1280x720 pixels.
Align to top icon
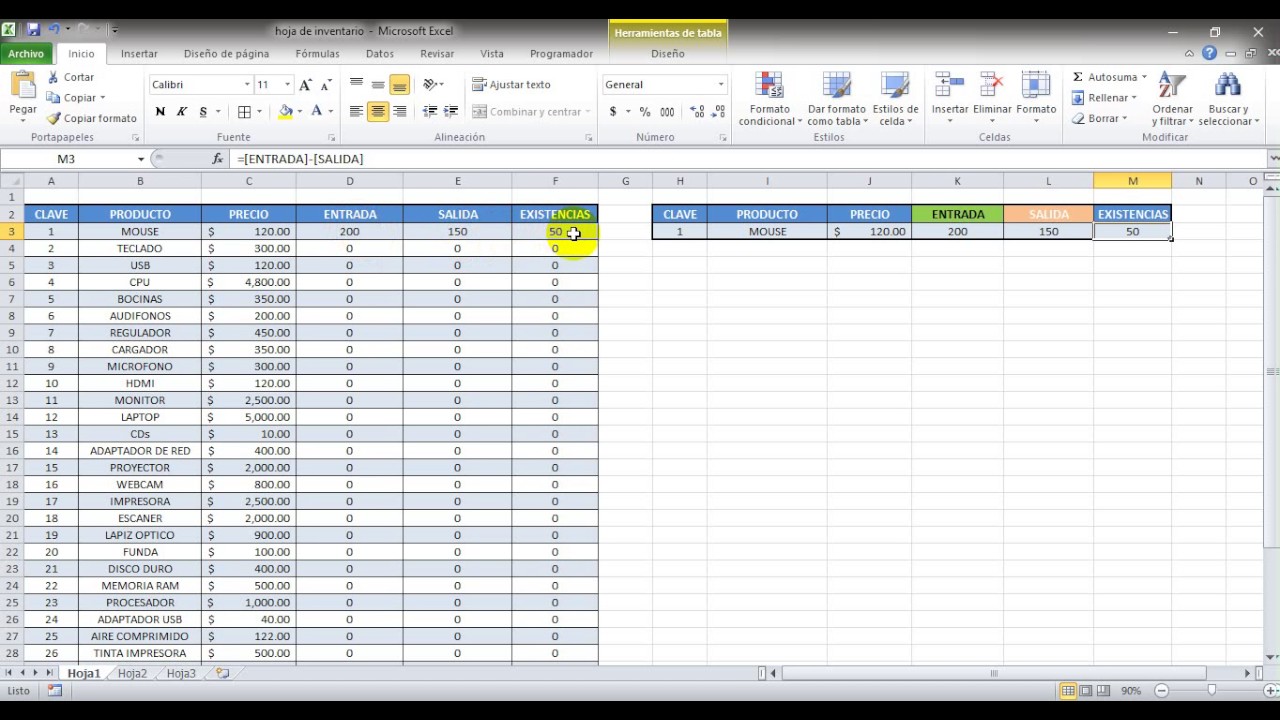pyautogui.click(x=356, y=85)
